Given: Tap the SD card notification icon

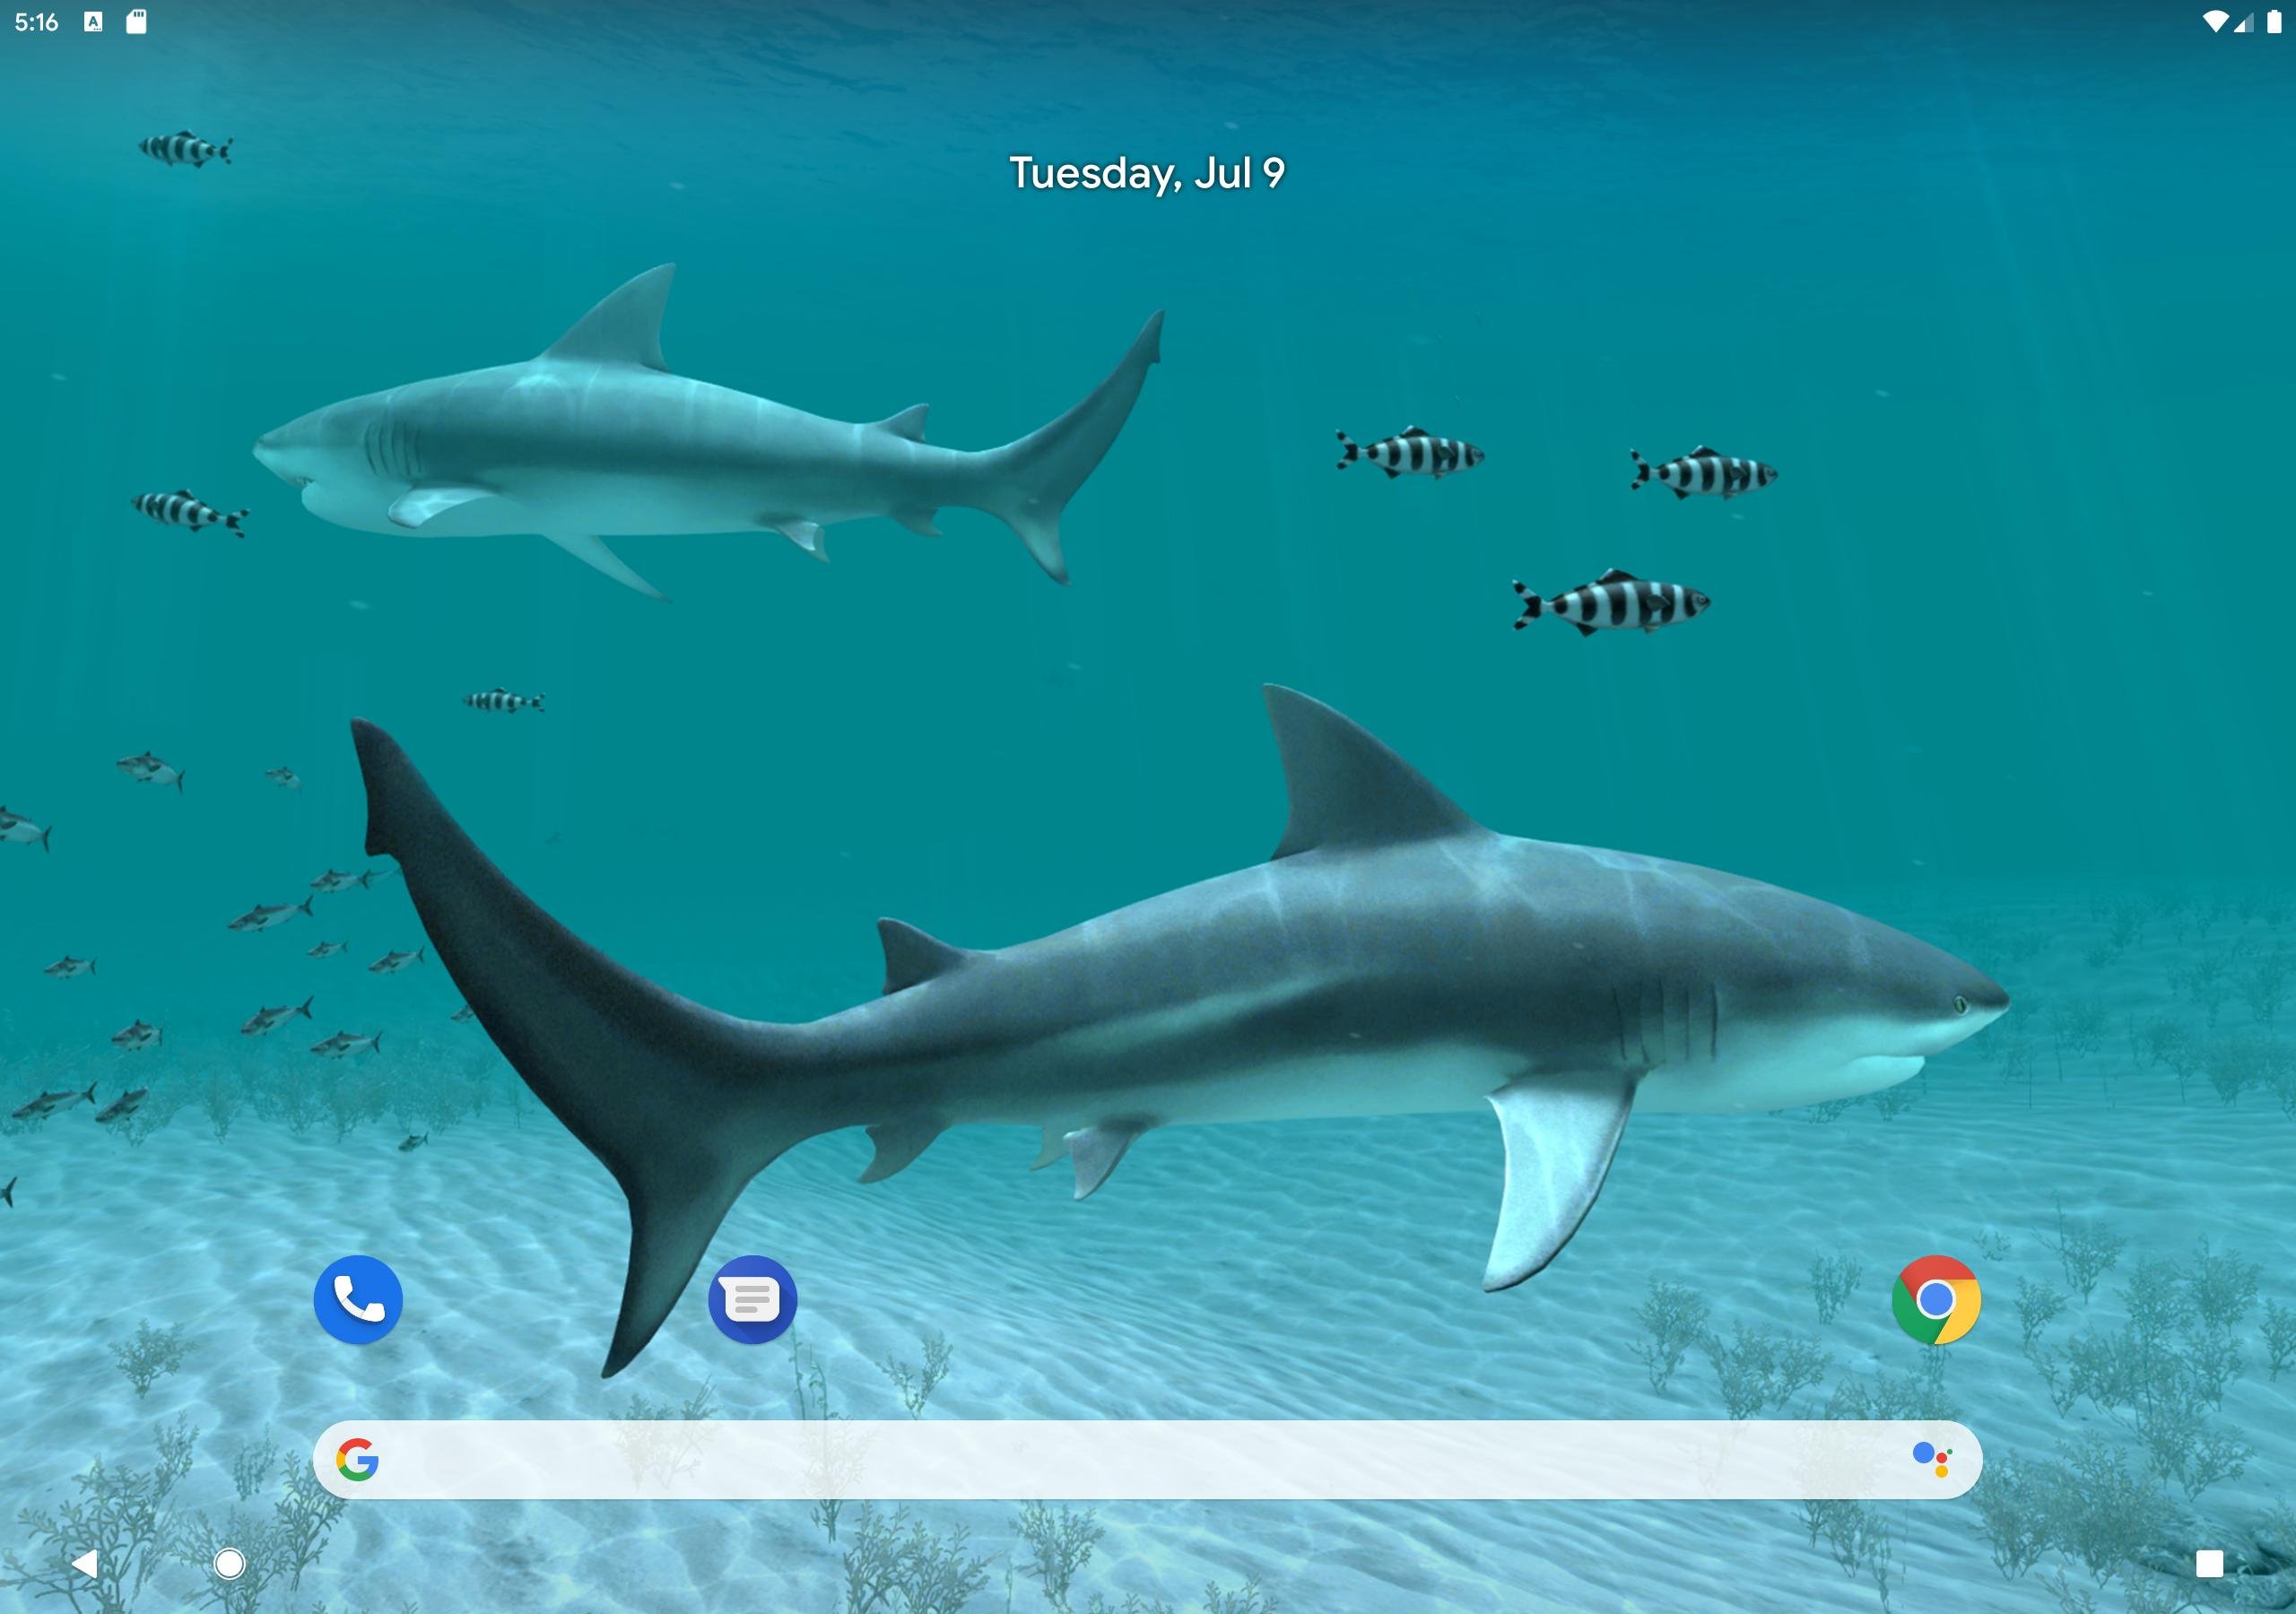Looking at the screenshot, I should (137, 22).
